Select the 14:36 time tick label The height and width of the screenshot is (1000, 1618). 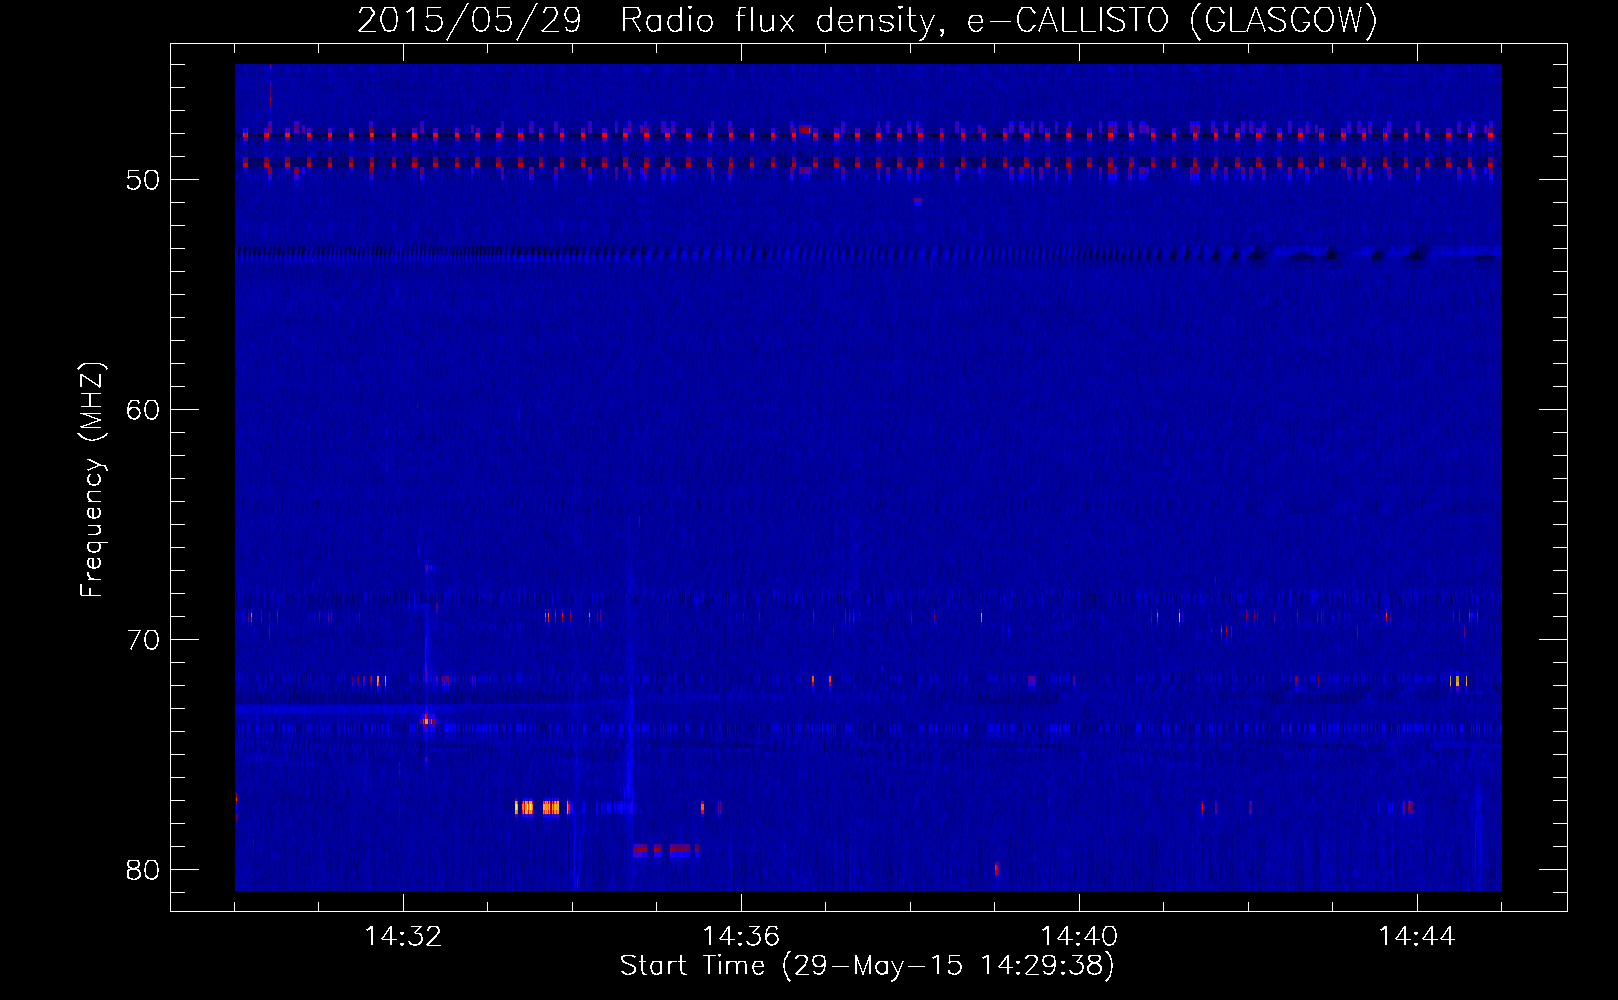point(741,937)
